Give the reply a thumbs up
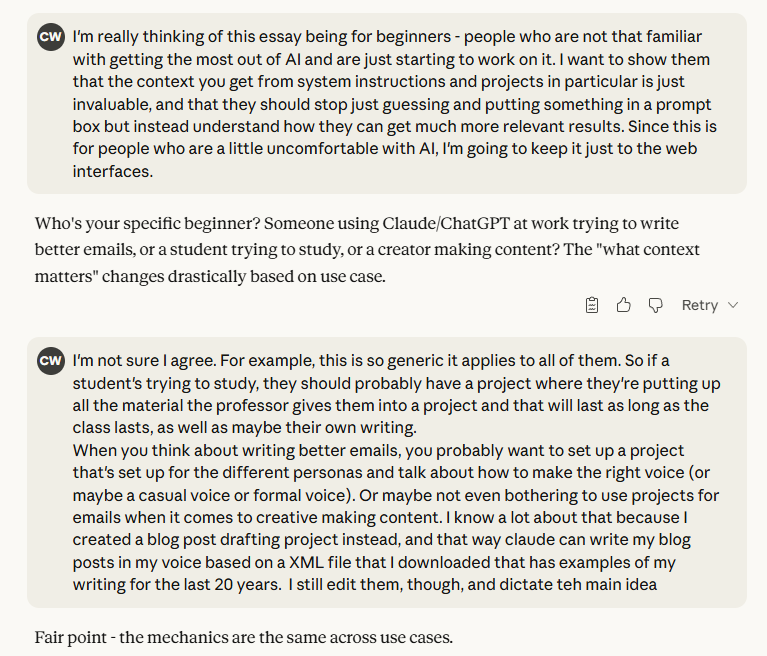The width and height of the screenshot is (767, 656). [x=624, y=305]
